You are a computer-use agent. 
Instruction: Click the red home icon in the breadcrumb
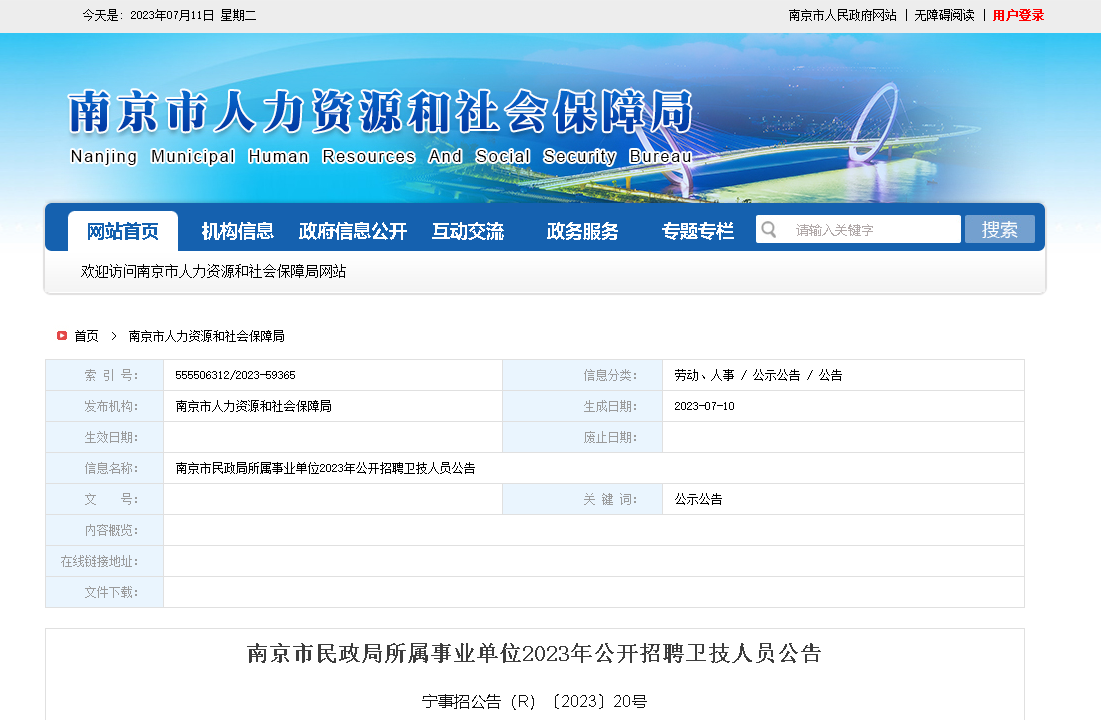pyautogui.click(x=62, y=336)
